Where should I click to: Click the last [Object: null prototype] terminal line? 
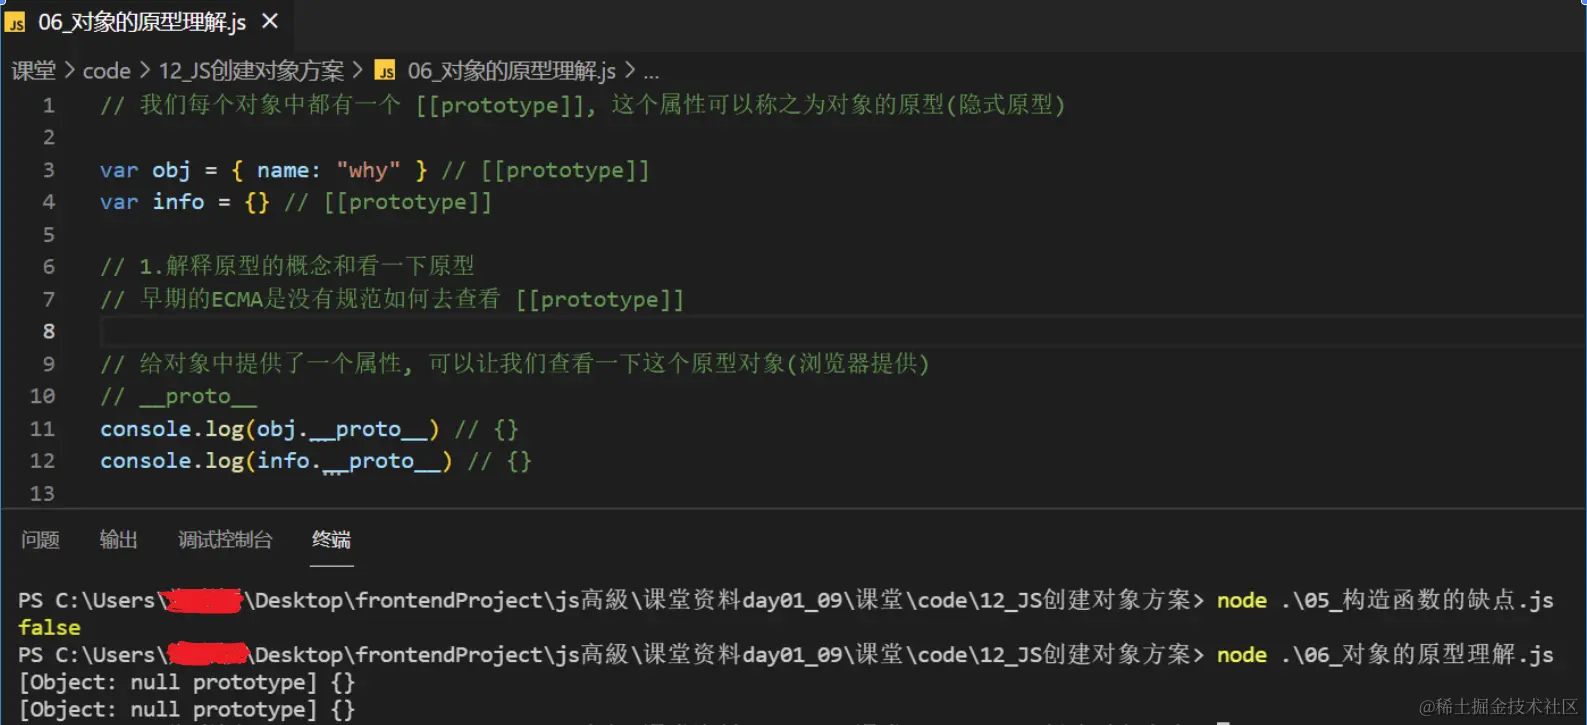click(186, 710)
